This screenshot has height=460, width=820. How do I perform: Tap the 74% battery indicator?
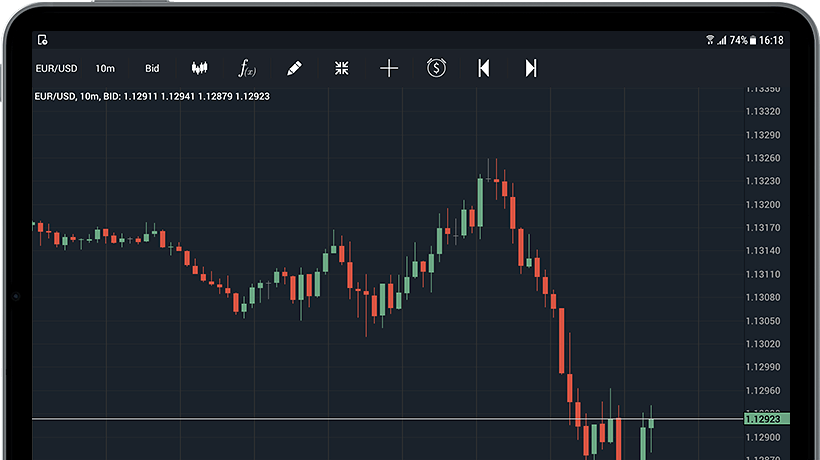tap(743, 40)
